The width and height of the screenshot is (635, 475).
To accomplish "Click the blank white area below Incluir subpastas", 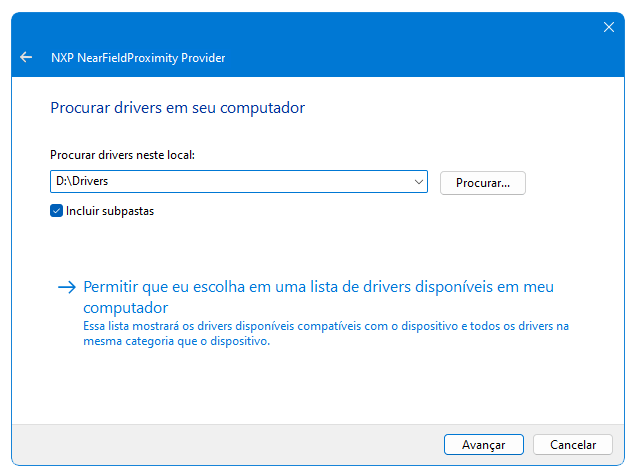I will tap(283, 245).
